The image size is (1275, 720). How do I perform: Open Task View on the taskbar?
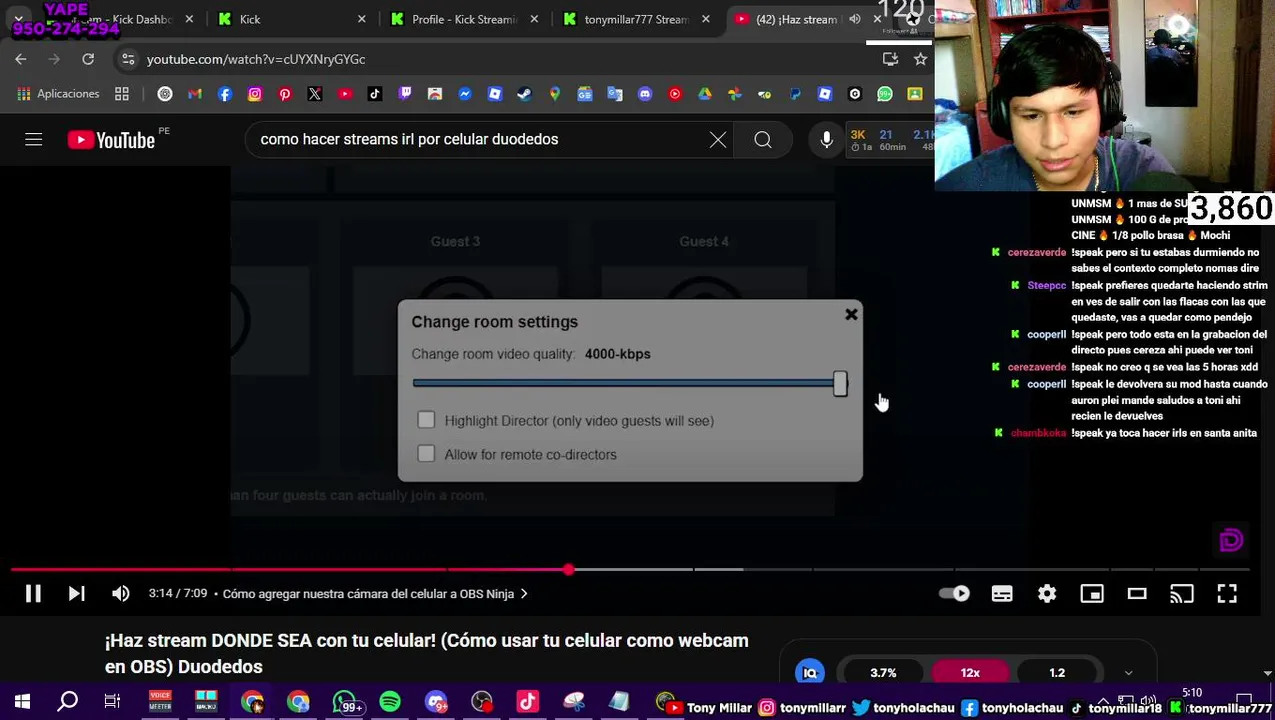[x=112, y=702]
